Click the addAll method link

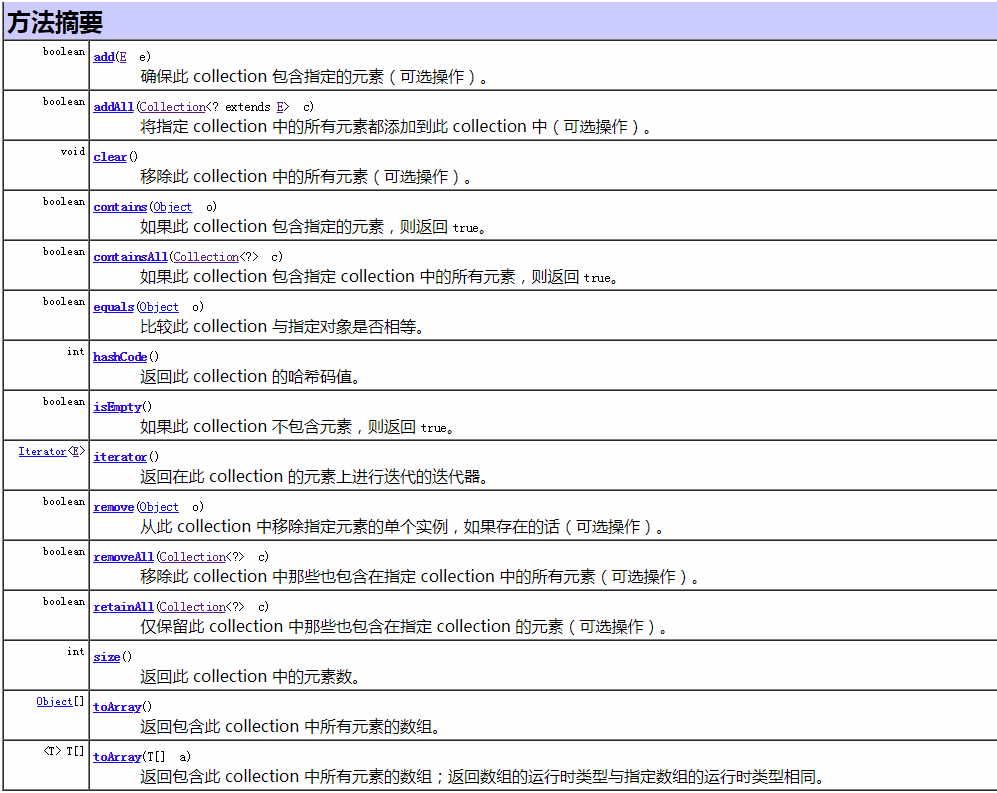pos(113,107)
